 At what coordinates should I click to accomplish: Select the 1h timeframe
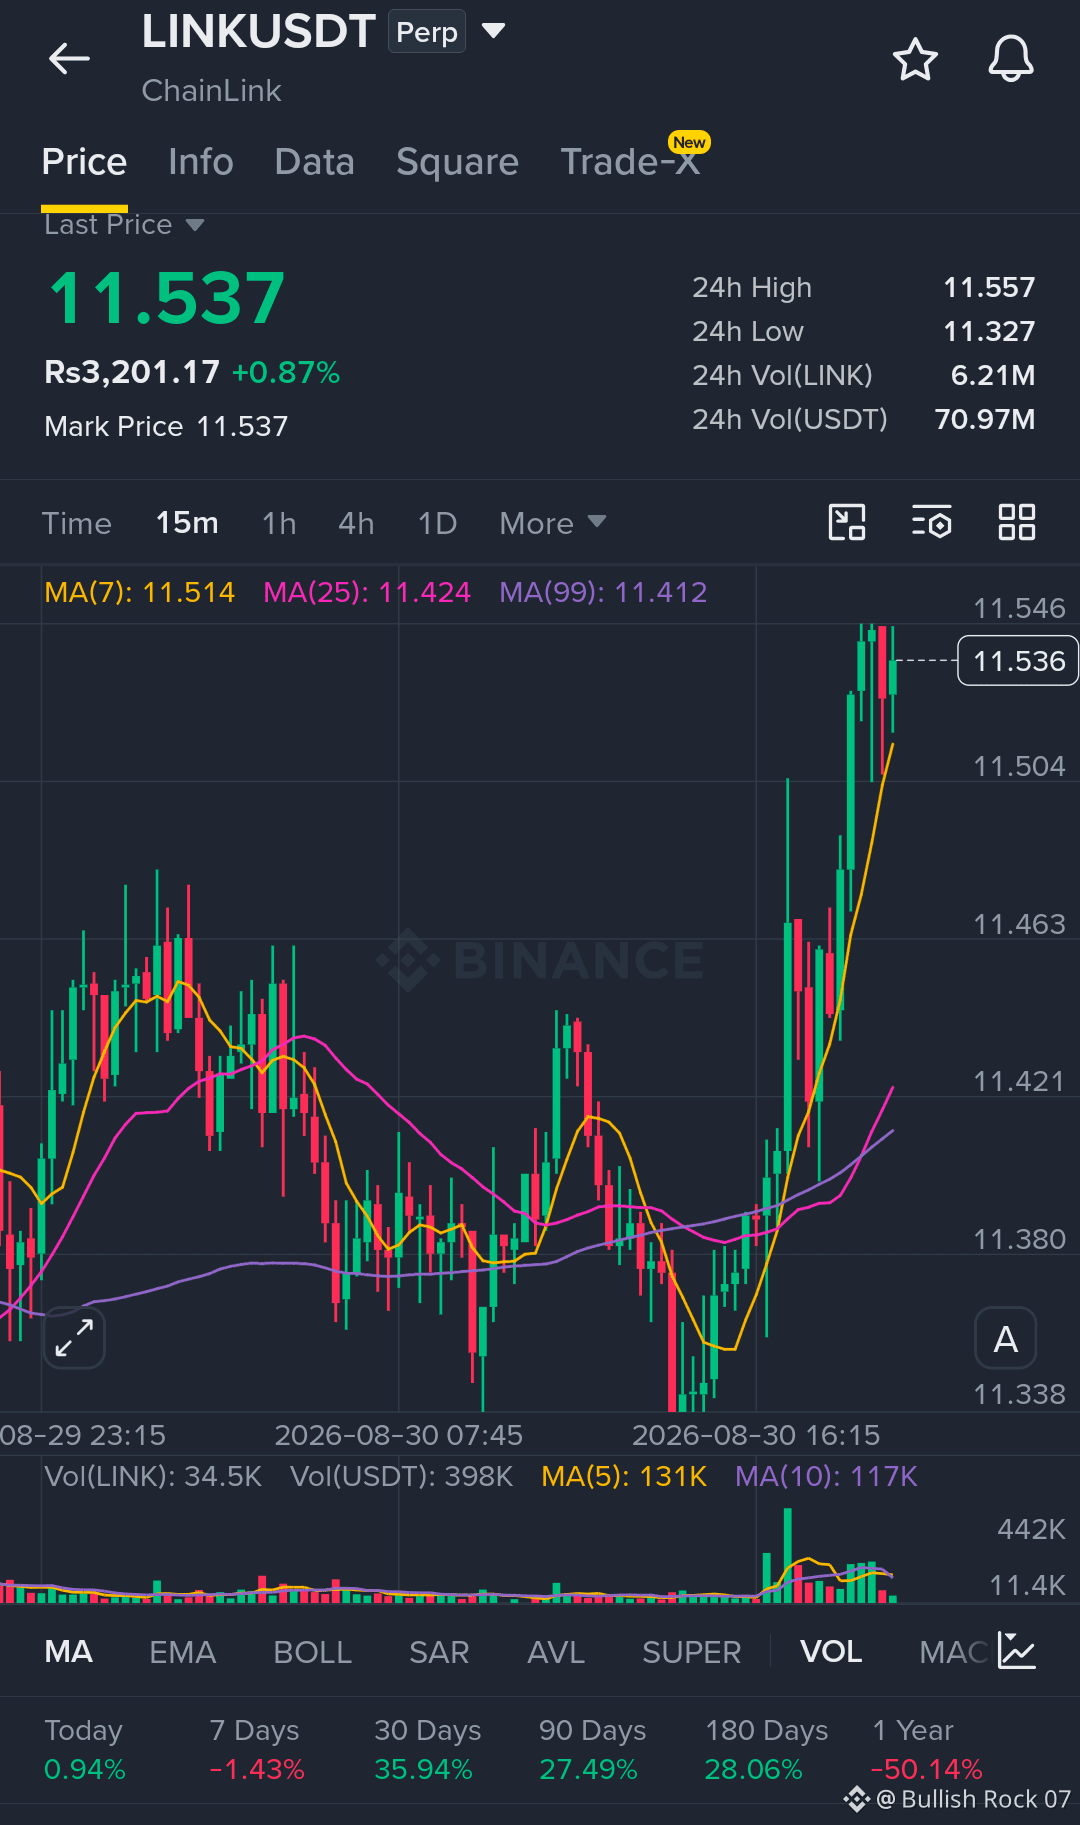coord(279,523)
